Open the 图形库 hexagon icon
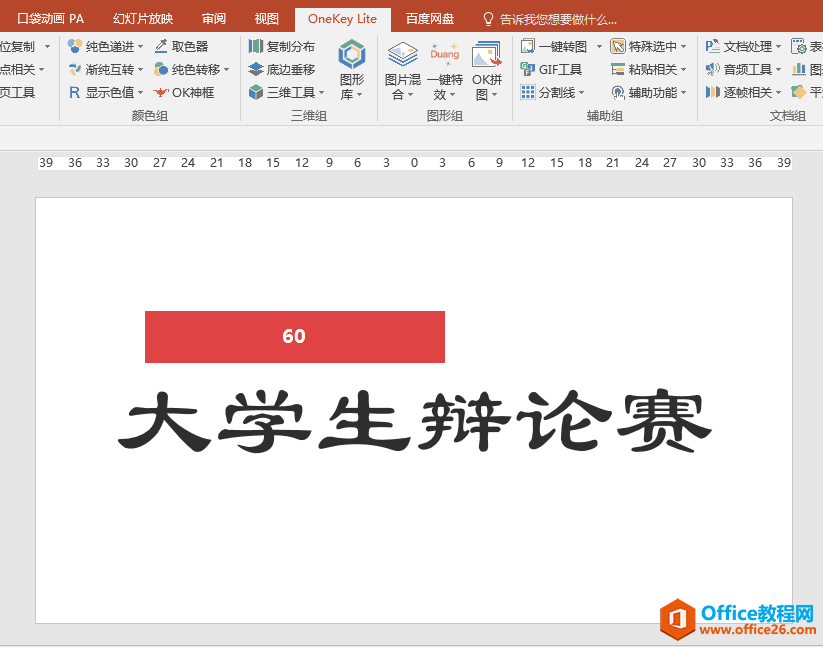823x647 pixels. tap(352, 54)
